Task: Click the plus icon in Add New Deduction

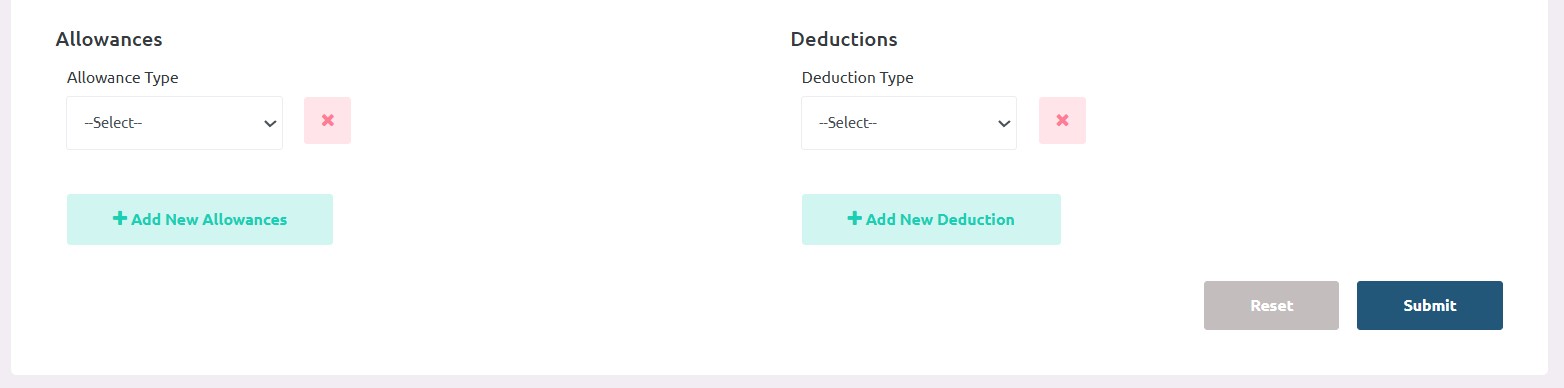Action: [x=855, y=218]
